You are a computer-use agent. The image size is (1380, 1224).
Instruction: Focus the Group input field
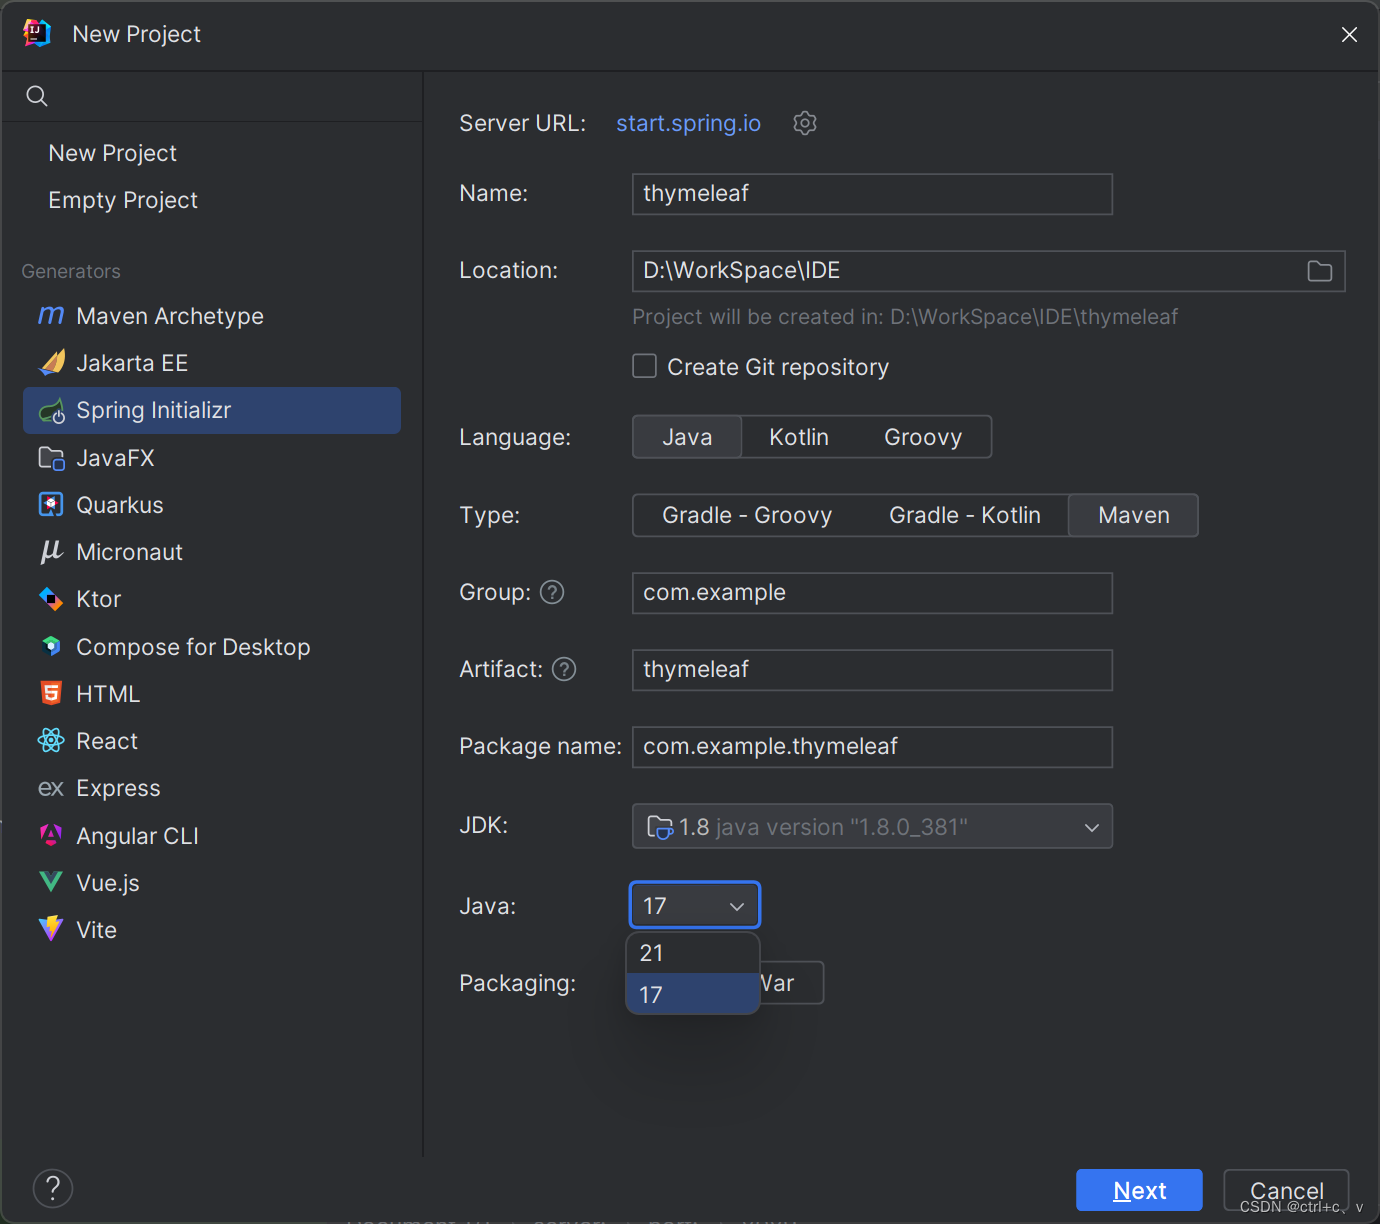tap(872, 593)
